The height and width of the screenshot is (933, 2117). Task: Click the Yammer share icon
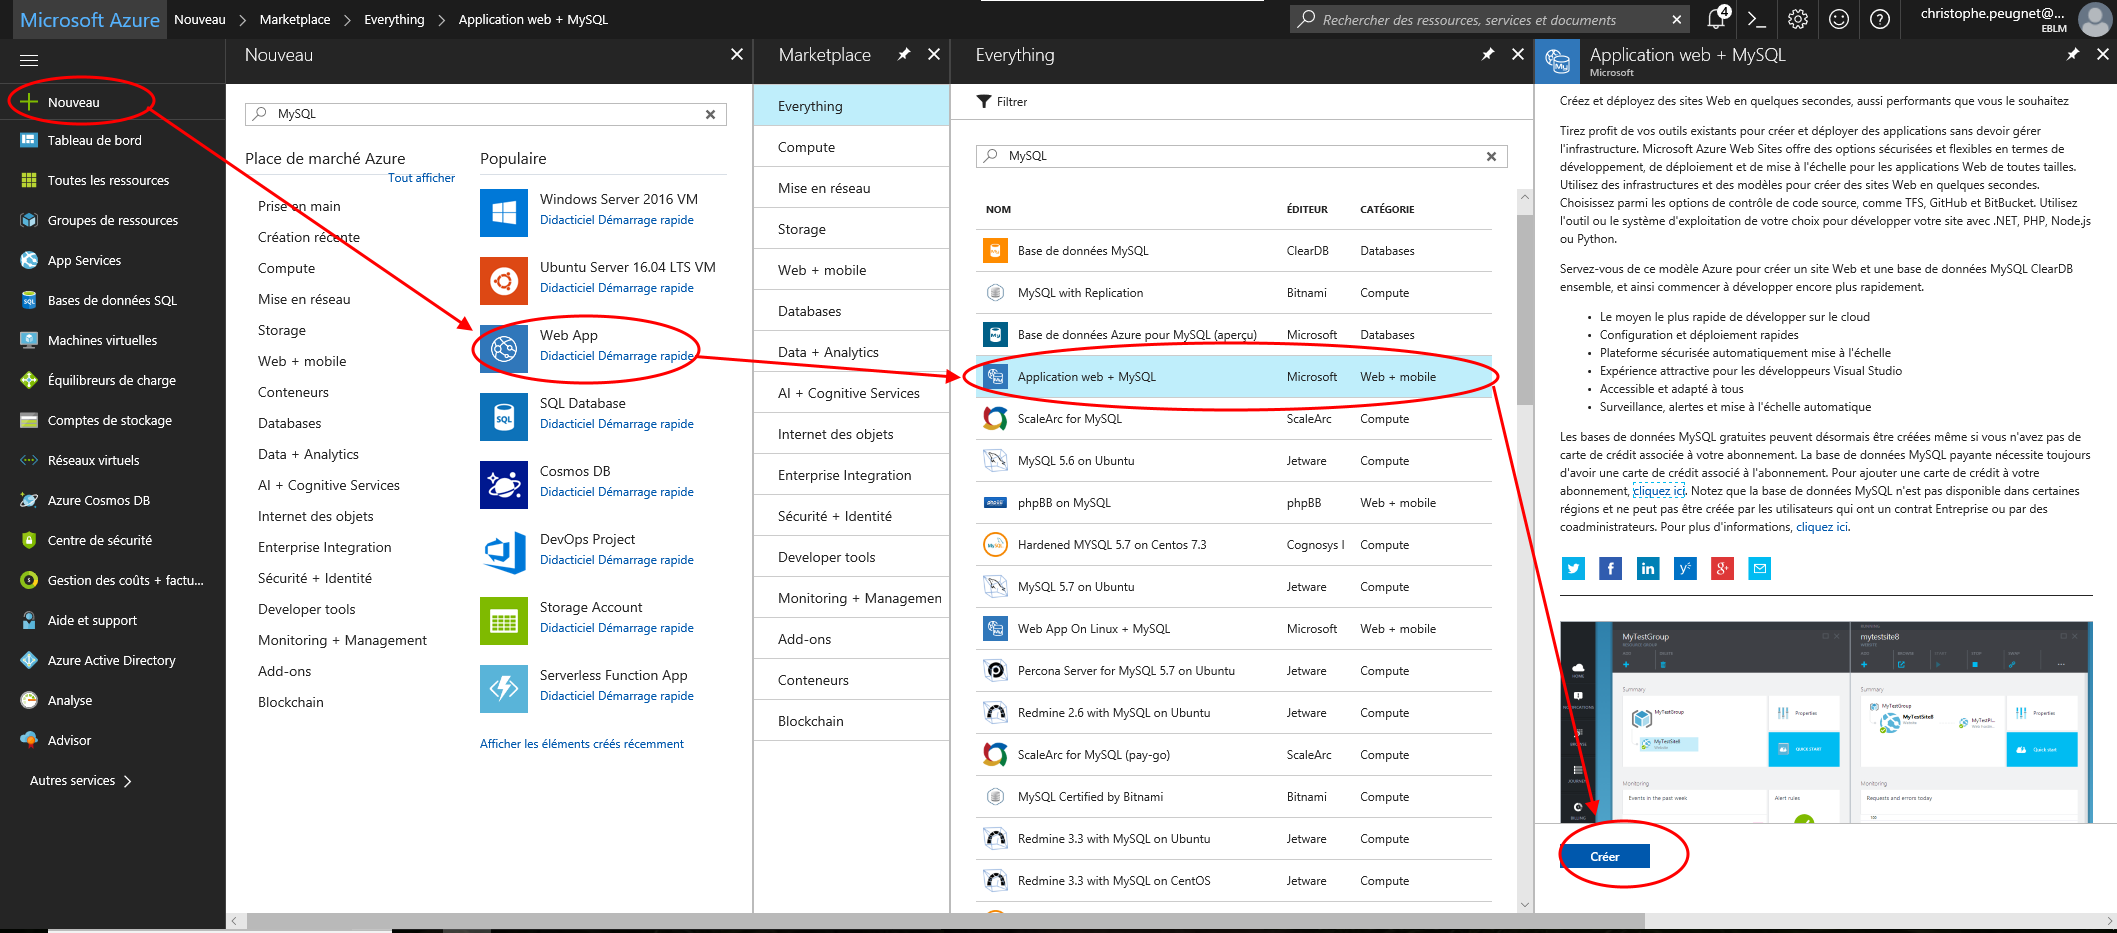coord(1685,569)
